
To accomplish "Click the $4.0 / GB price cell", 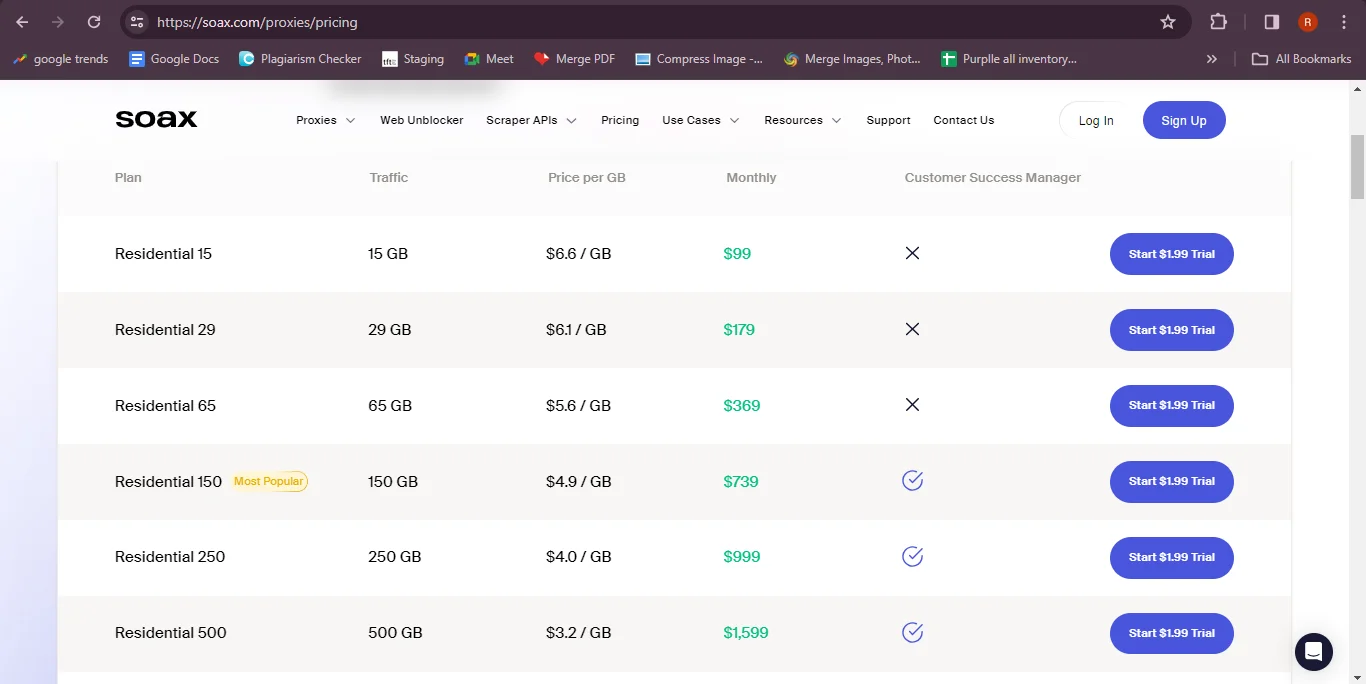I will click(578, 557).
